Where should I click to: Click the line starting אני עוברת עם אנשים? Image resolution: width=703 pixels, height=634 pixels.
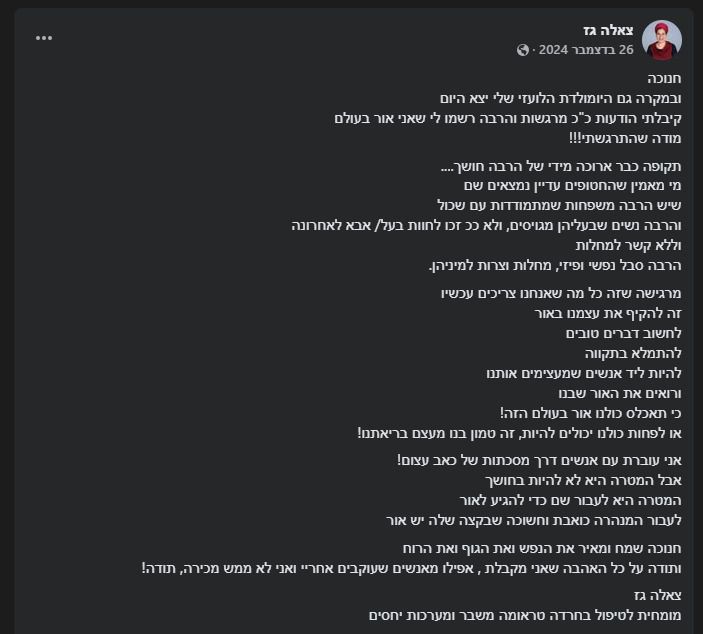[539, 460]
